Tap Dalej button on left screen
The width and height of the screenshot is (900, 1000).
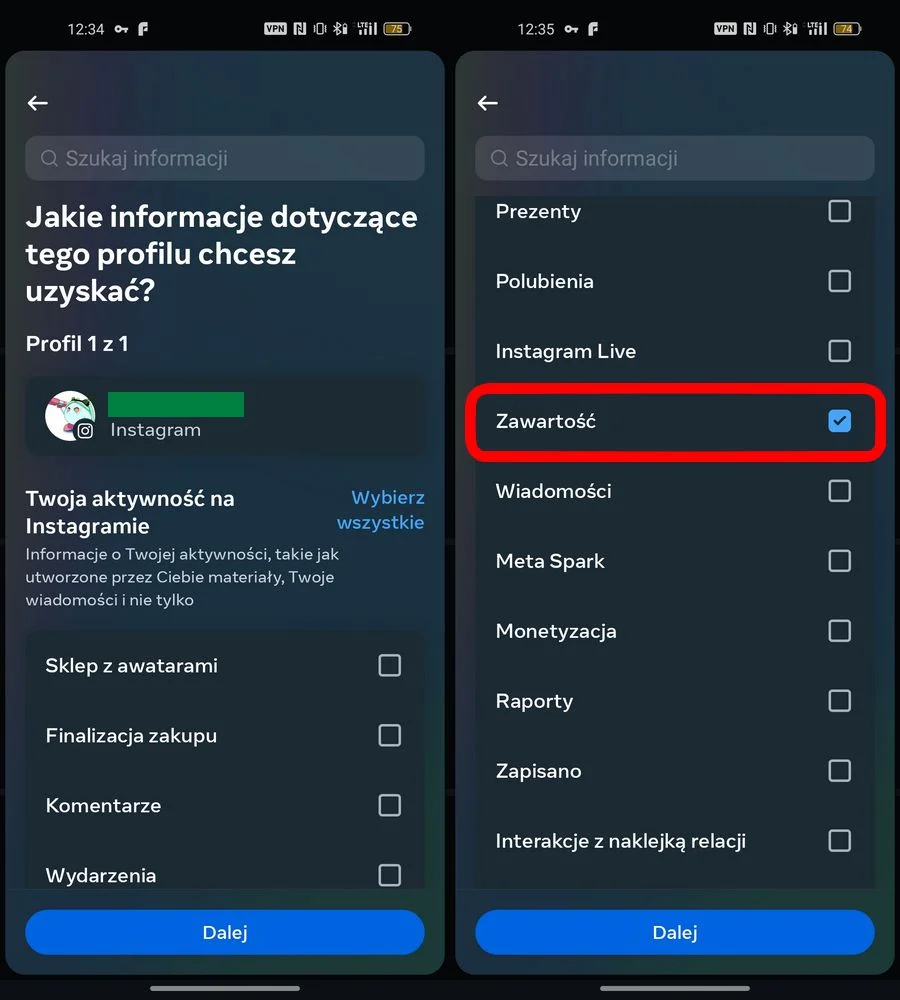225,932
